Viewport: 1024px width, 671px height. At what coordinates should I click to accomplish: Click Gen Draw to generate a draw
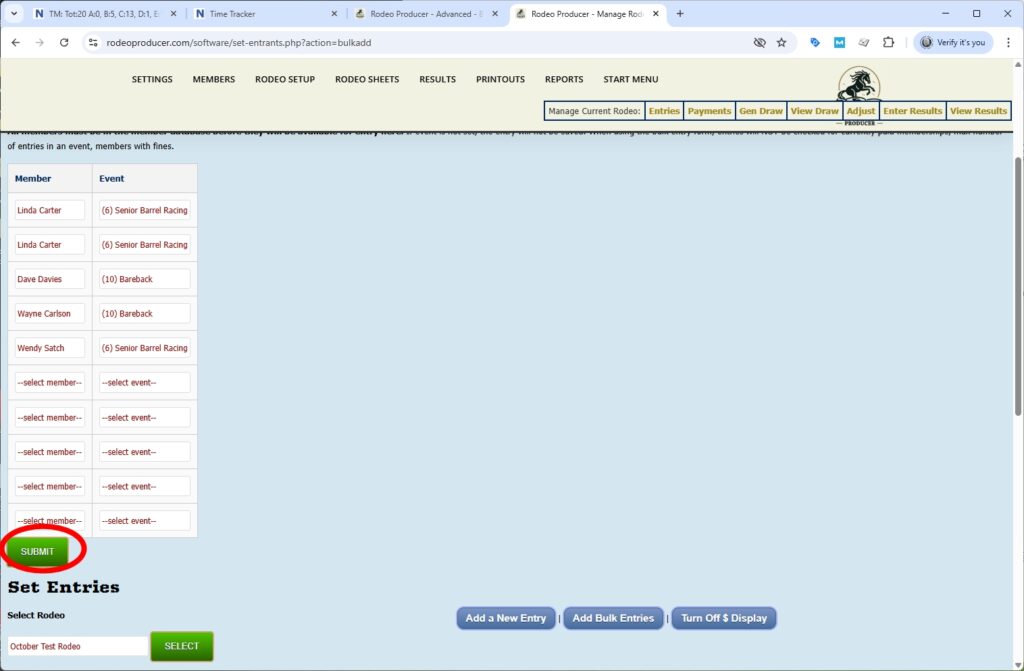(x=761, y=110)
